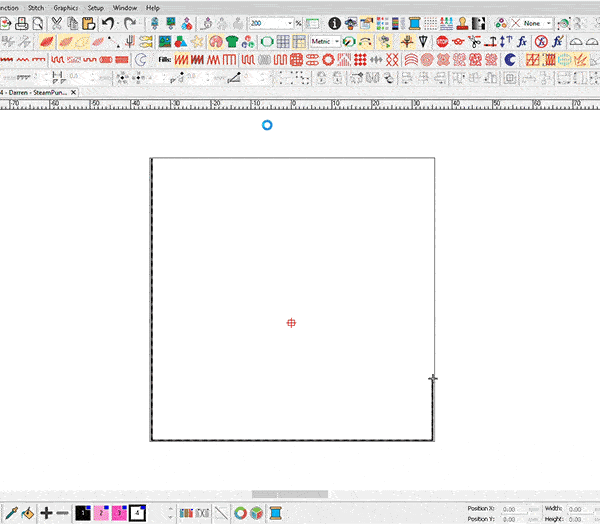Image resolution: width=600 pixels, height=524 pixels.
Task: Toggle the highlighted orange diagonal pattern effect
Action: [532, 60]
